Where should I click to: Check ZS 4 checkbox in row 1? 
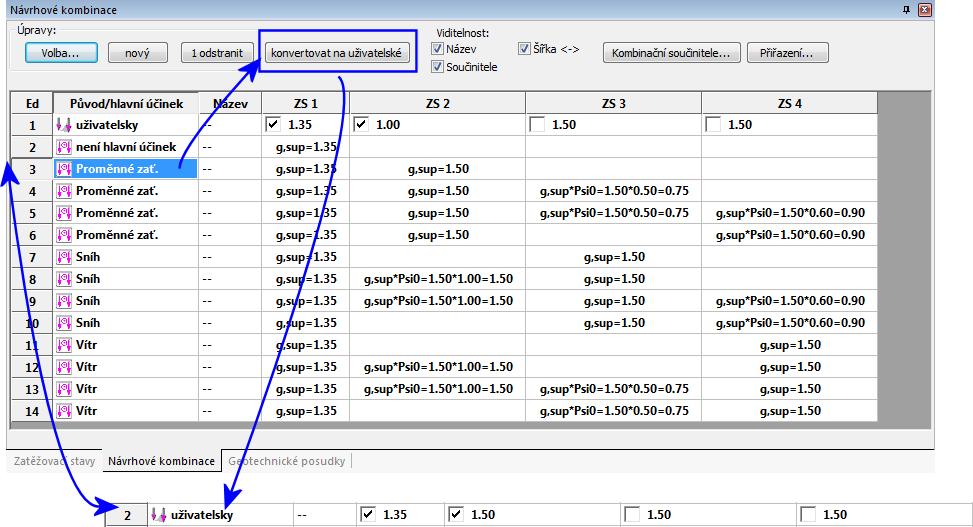pyautogui.click(x=713, y=125)
